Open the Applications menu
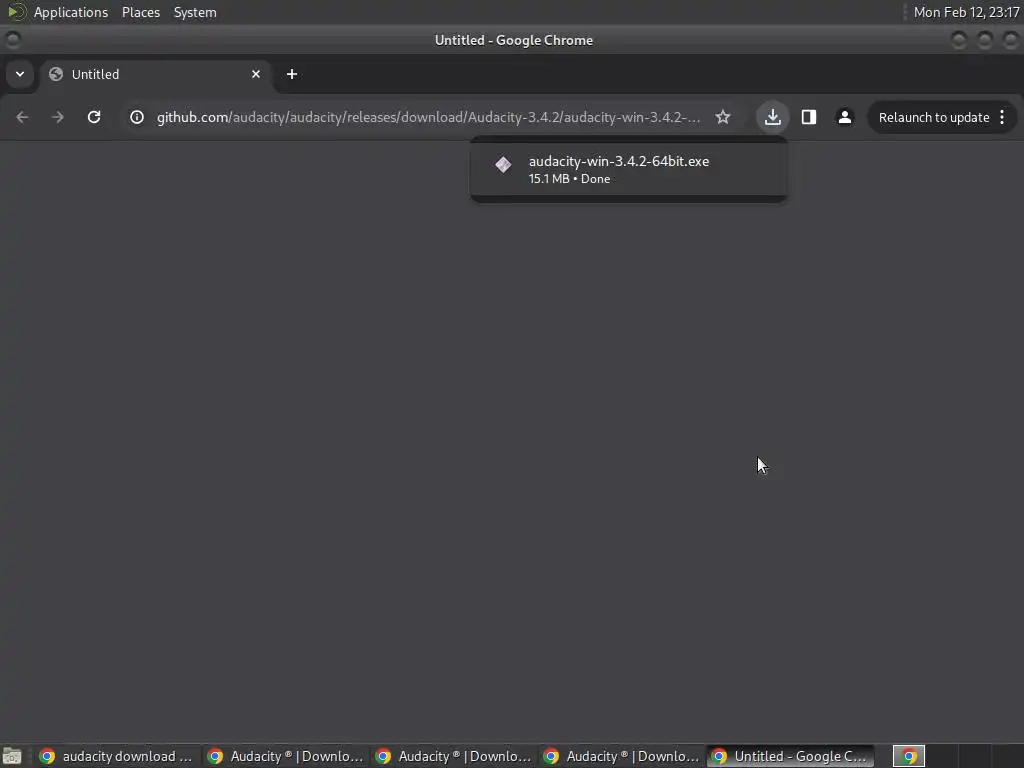This screenshot has height=768, width=1024. 71,12
